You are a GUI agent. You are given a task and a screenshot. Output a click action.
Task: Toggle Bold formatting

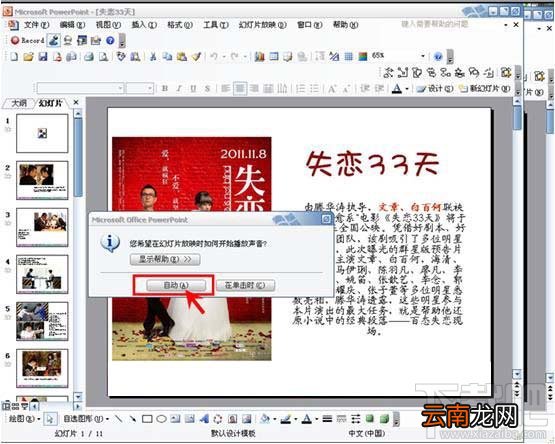pos(165,89)
